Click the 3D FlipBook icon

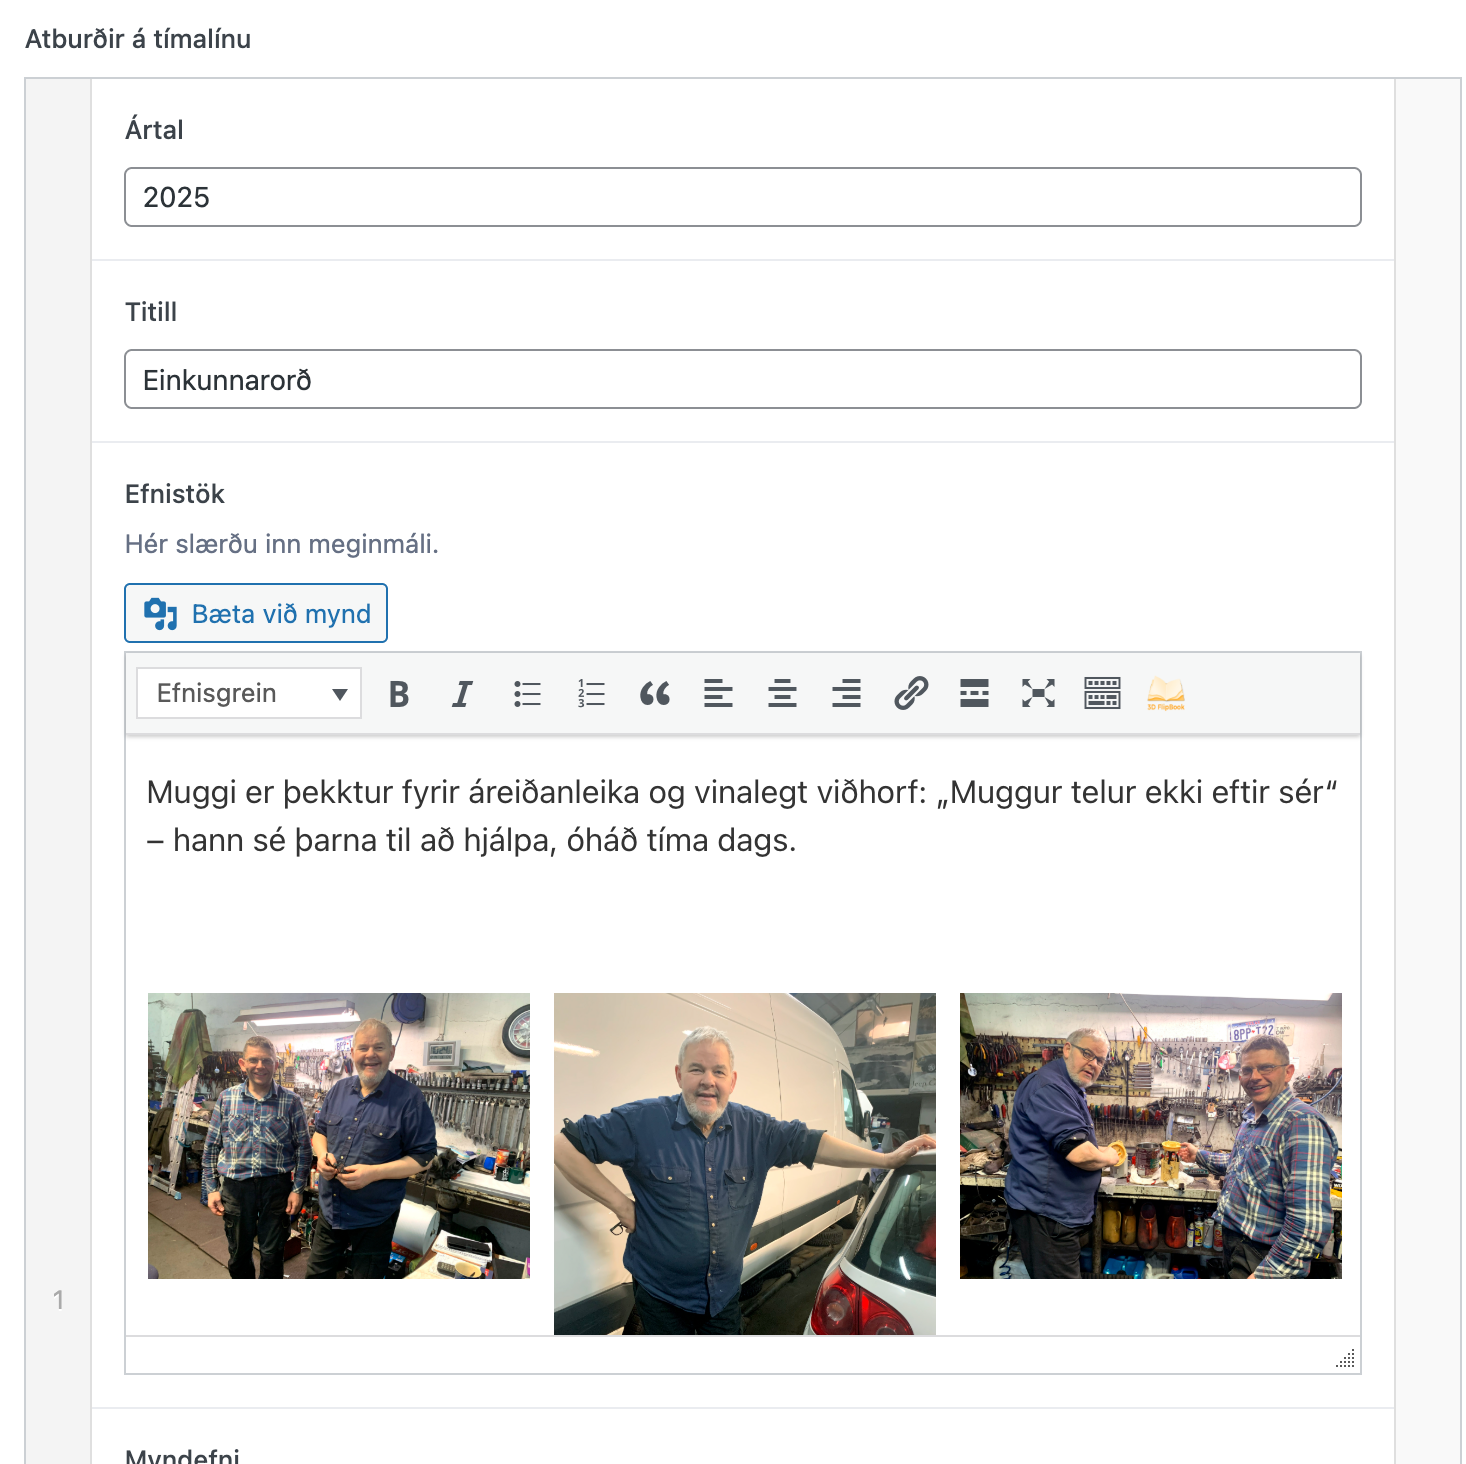[1166, 693]
